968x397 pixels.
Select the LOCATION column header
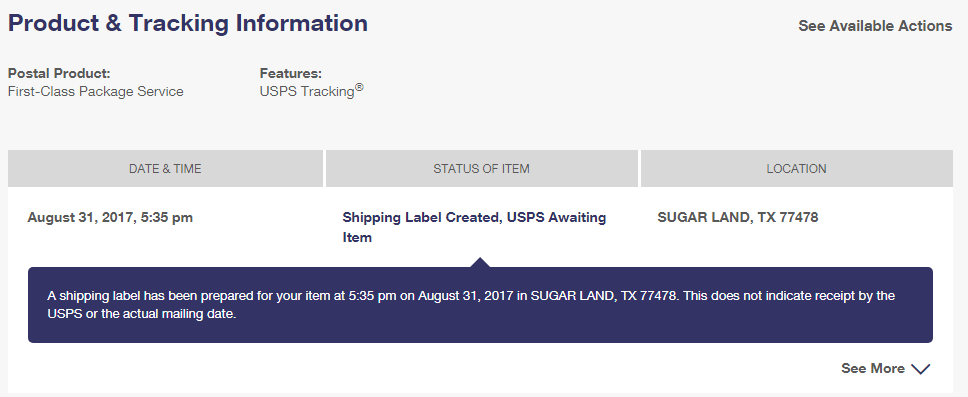796,169
